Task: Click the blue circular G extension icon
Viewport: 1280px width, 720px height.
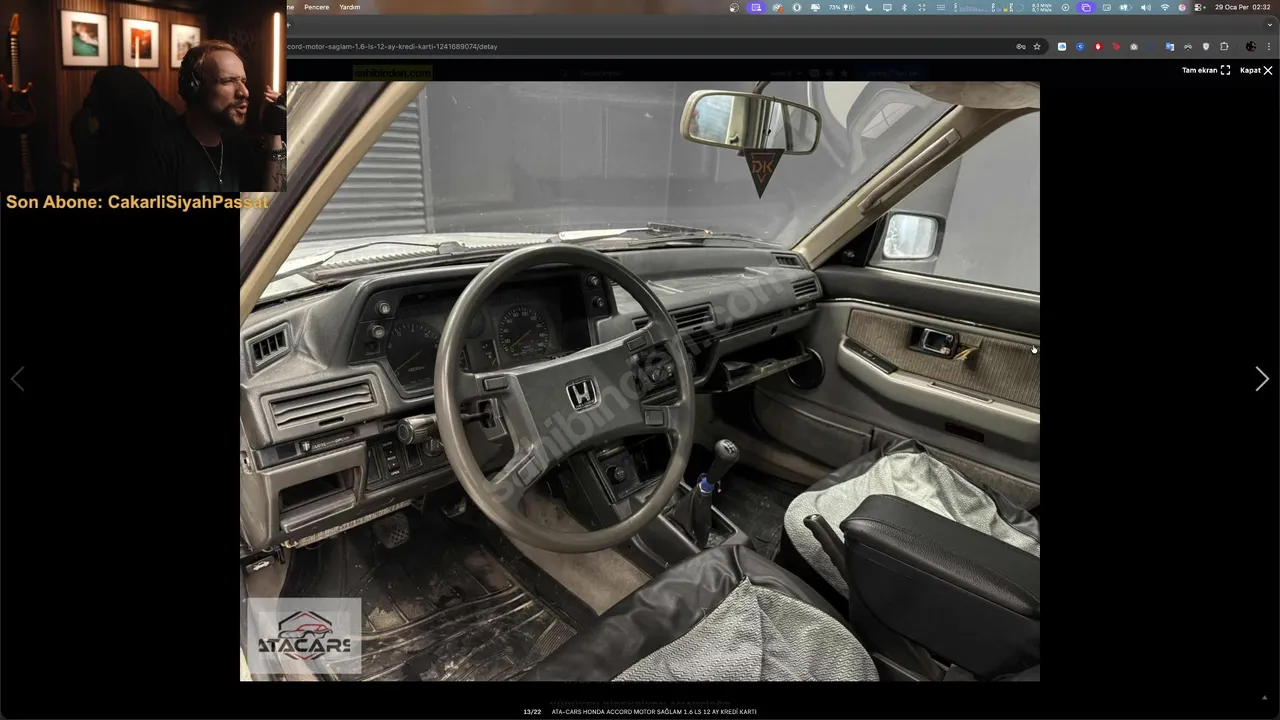Action: pyautogui.click(x=1080, y=46)
